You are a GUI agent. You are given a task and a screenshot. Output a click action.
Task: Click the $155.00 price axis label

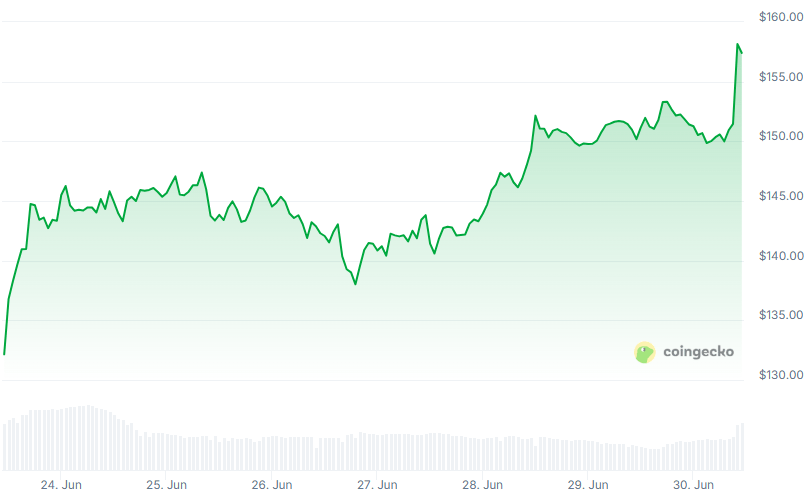781,77
